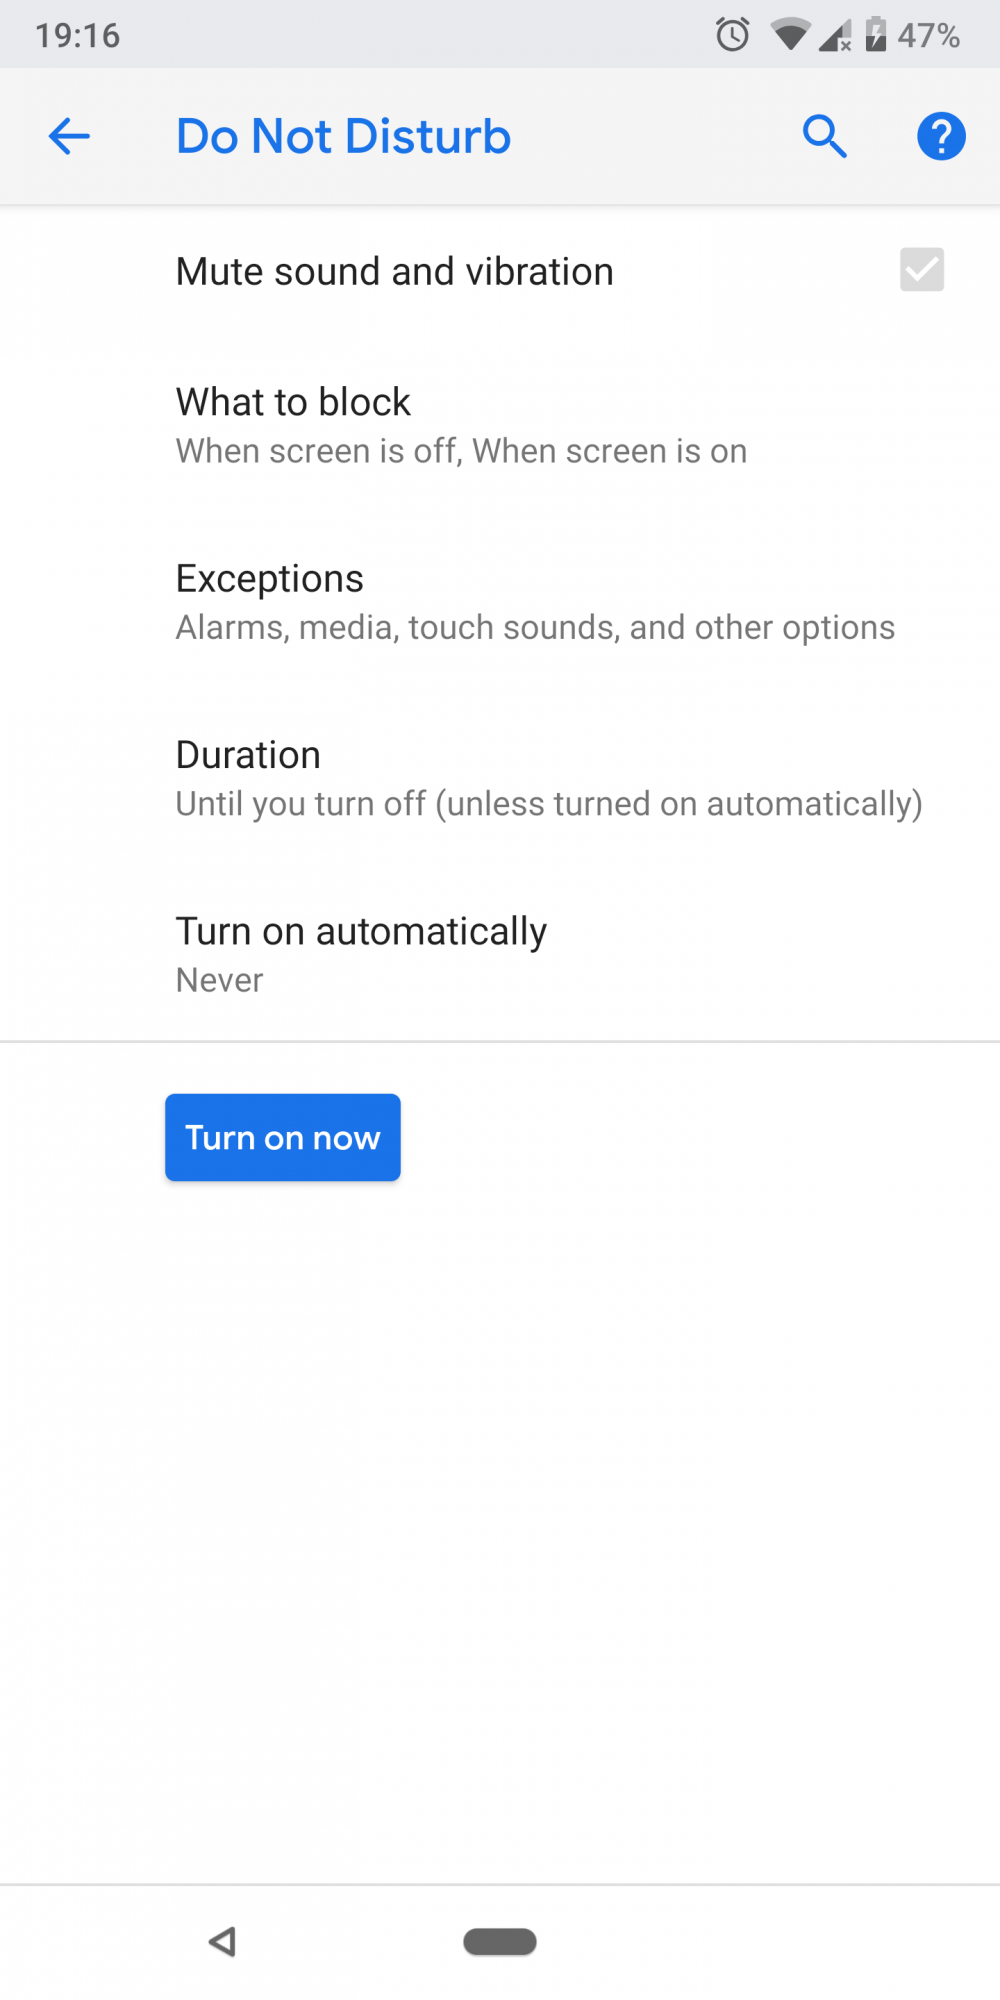Select the Mute sound and vibration row label
This screenshot has height=2000, width=1000.
(395, 272)
